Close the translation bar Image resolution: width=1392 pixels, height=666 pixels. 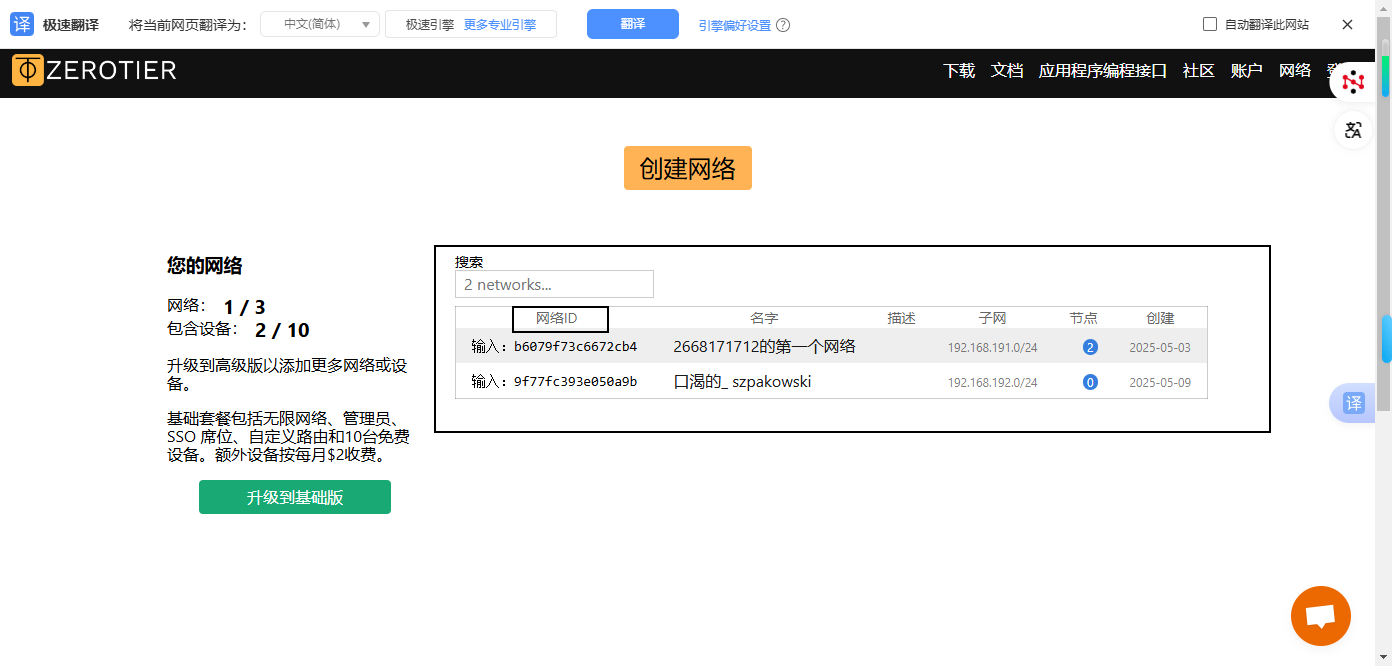click(1347, 24)
